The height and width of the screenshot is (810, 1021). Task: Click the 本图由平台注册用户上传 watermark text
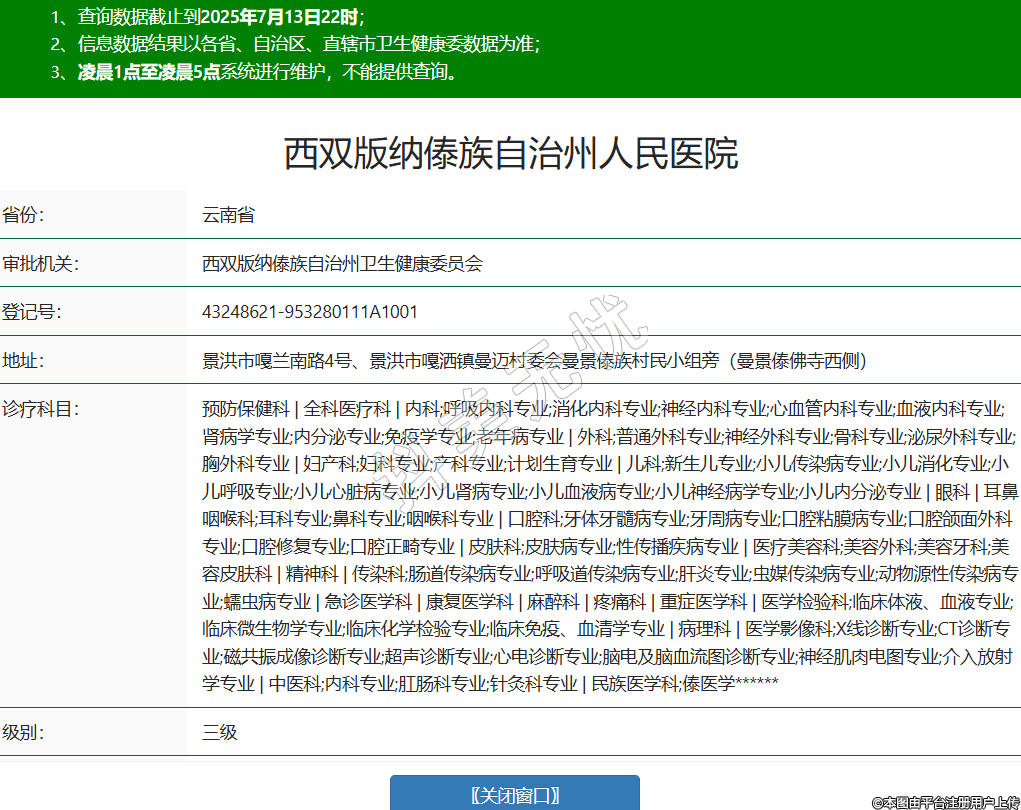coord(945,801)
